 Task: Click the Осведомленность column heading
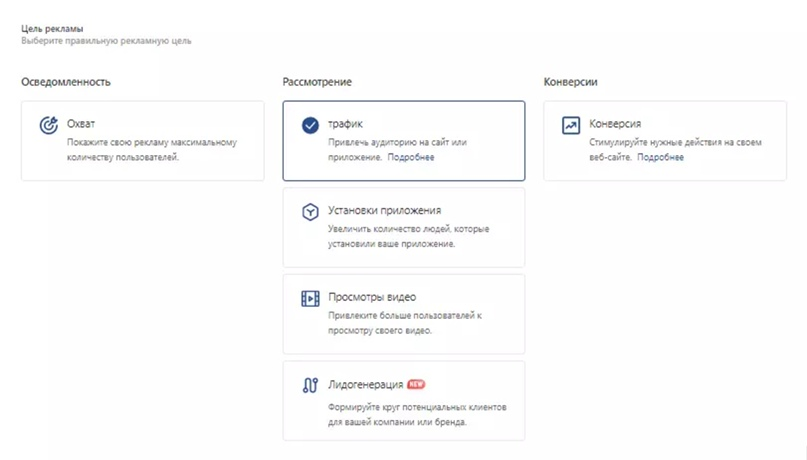click(x=66, y=82)
